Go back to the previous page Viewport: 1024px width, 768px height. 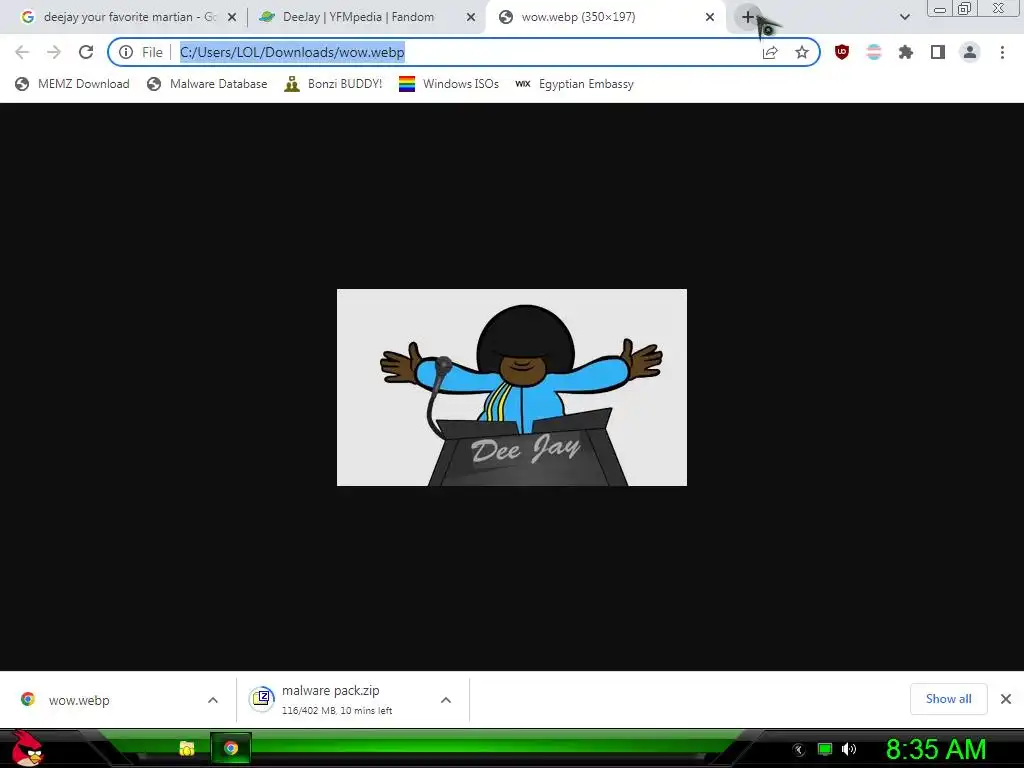coord(22,52)
